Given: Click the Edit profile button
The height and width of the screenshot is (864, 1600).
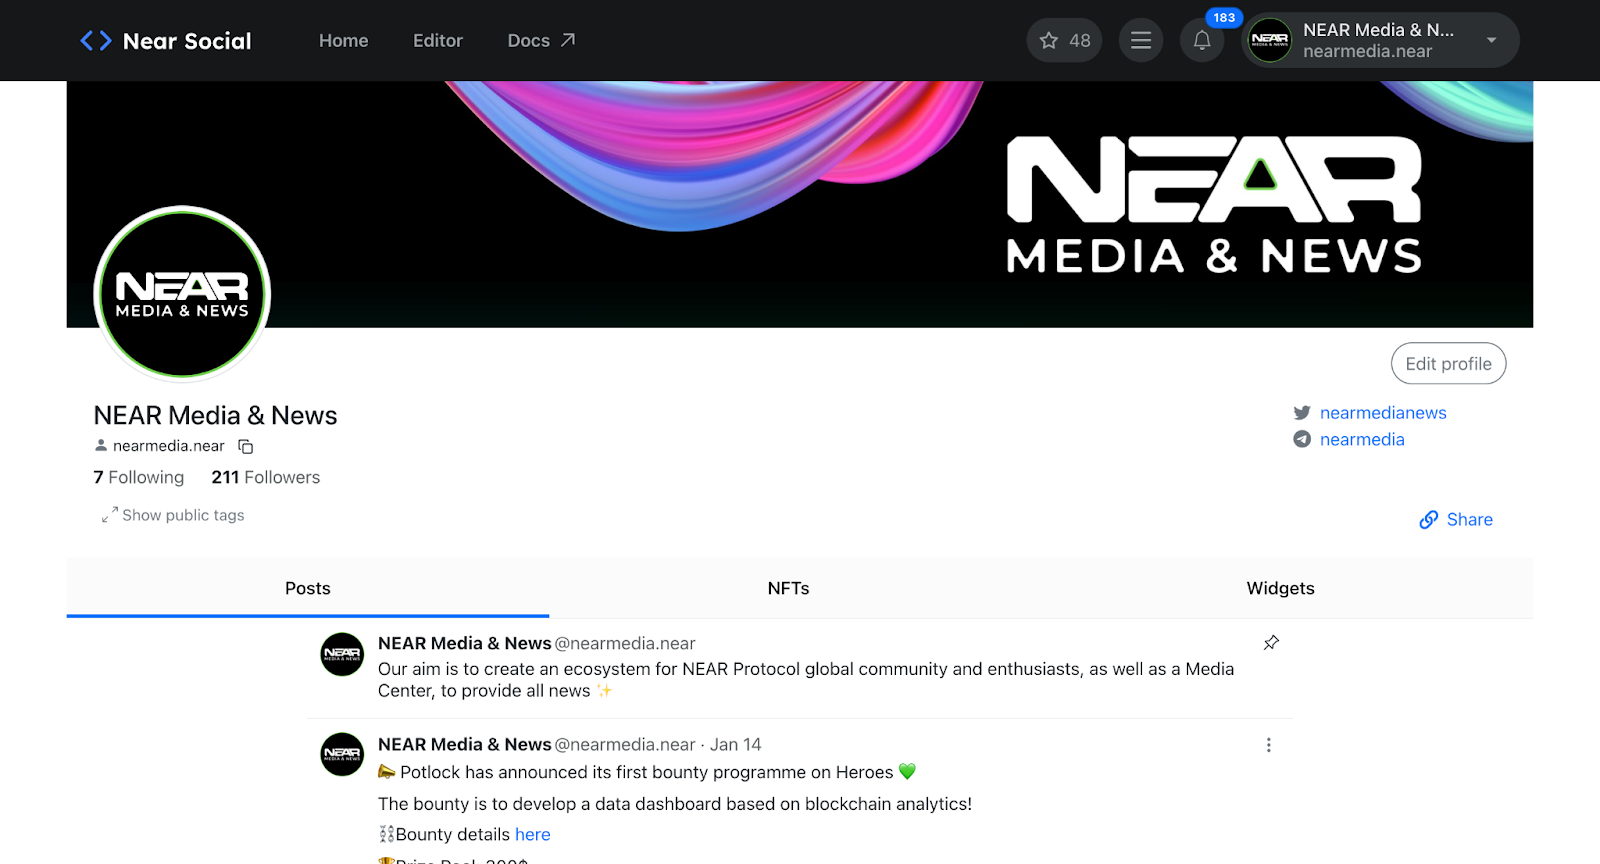Looking at the screenshot, I should click(x=1448, y=364).
